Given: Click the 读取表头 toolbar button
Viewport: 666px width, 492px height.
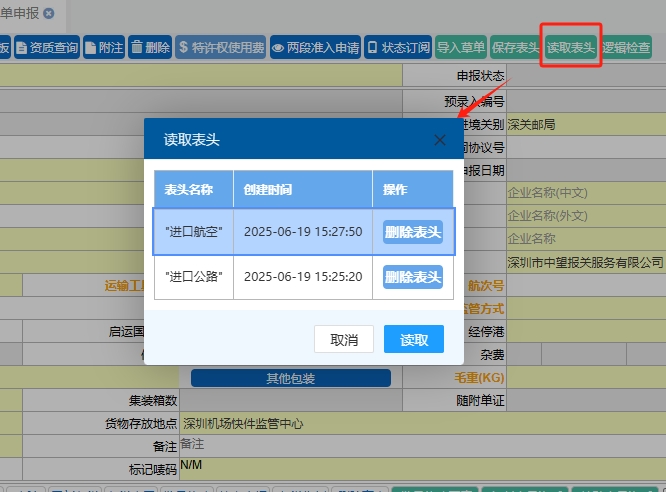Looking at the screenshot, I should pyautogui.click(x=570, y=47).
